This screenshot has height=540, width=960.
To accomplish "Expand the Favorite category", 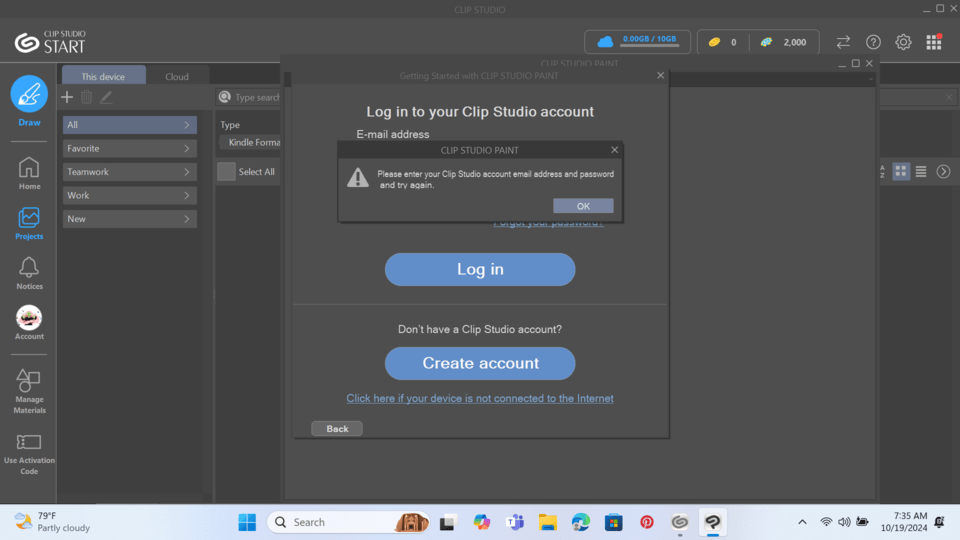I will 129,148.
